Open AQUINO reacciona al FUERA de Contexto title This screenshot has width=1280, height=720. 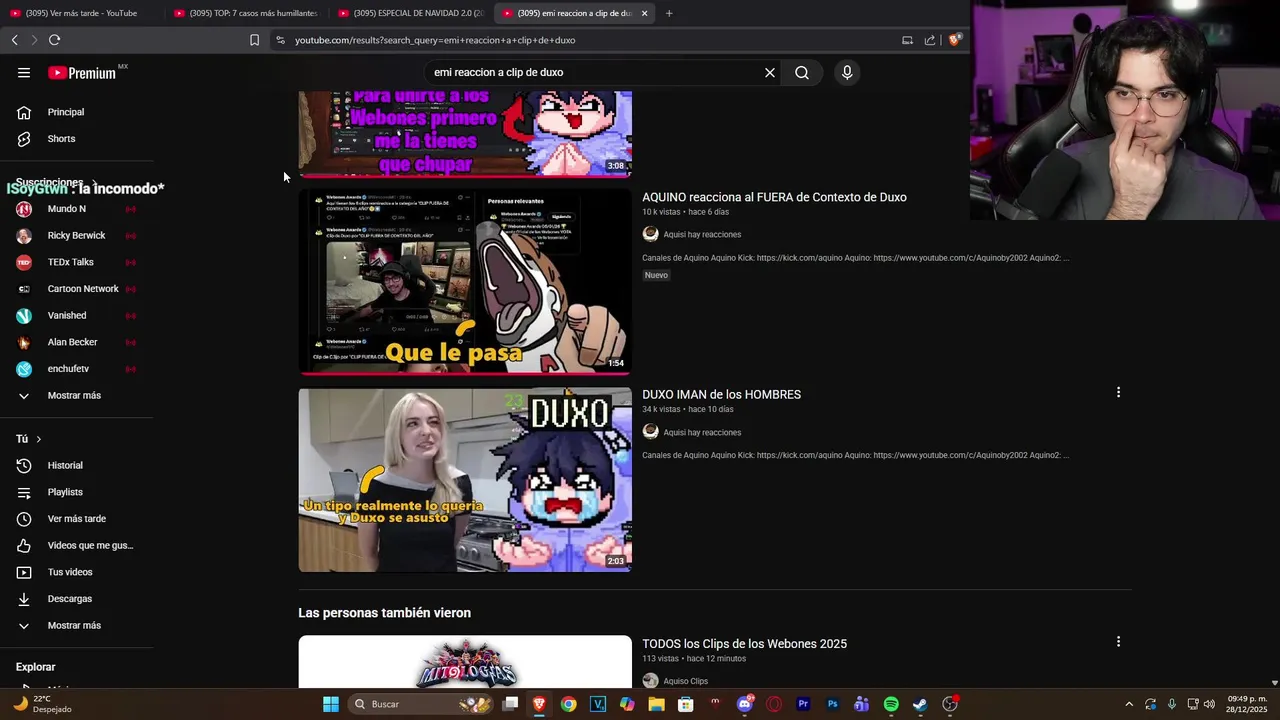pyautogui.click(x=774, y=197)
